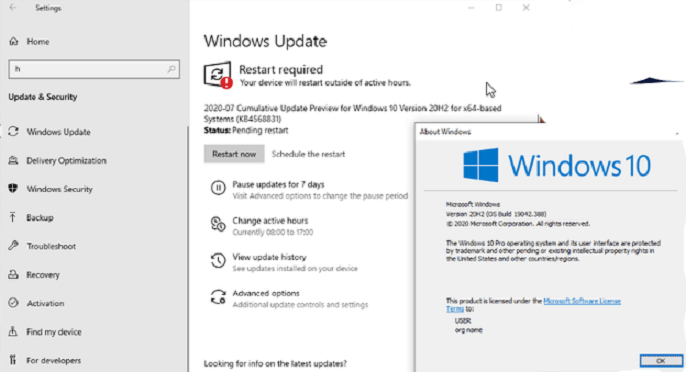The image size is (686, 372).
Task: Go to Windows Security section
Action: (x=60, y=189)
